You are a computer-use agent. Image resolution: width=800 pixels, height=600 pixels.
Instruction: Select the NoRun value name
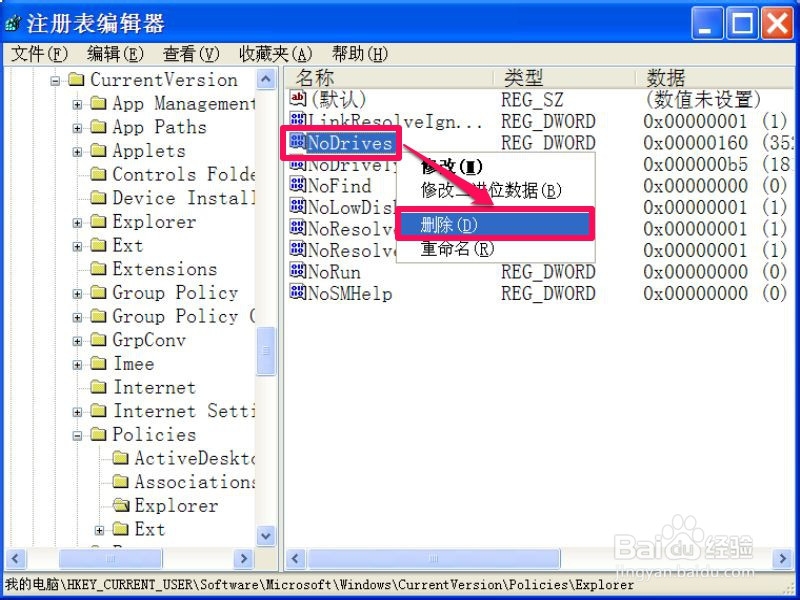coord(334,272)
